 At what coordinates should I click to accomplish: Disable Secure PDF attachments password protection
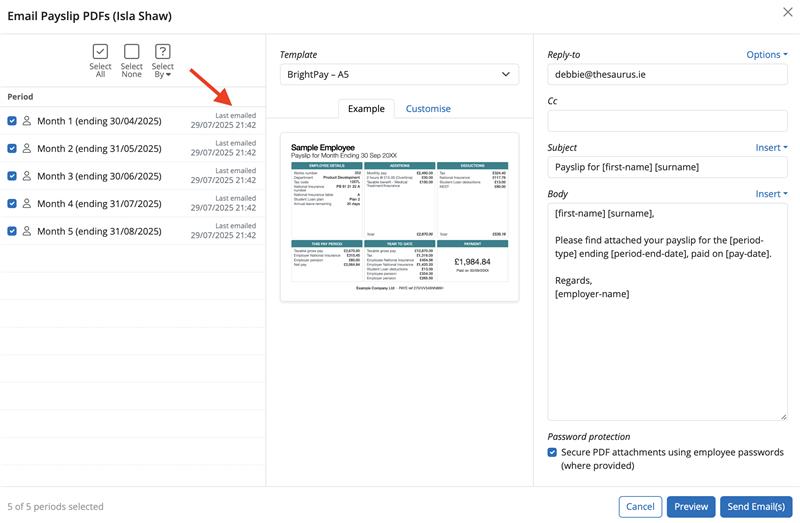click(x=553, y=453)
